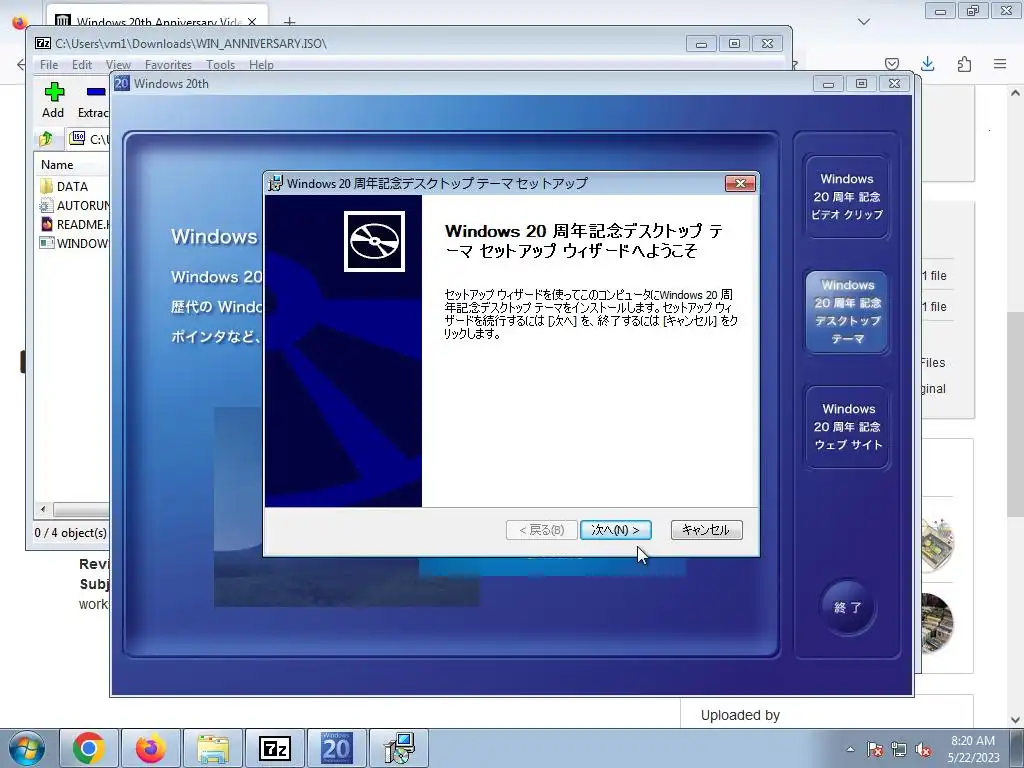Click the setup dialog title bar icon
Image resolution: width=1024 pixels, height=768 pixels.
[x=276, y=183]
